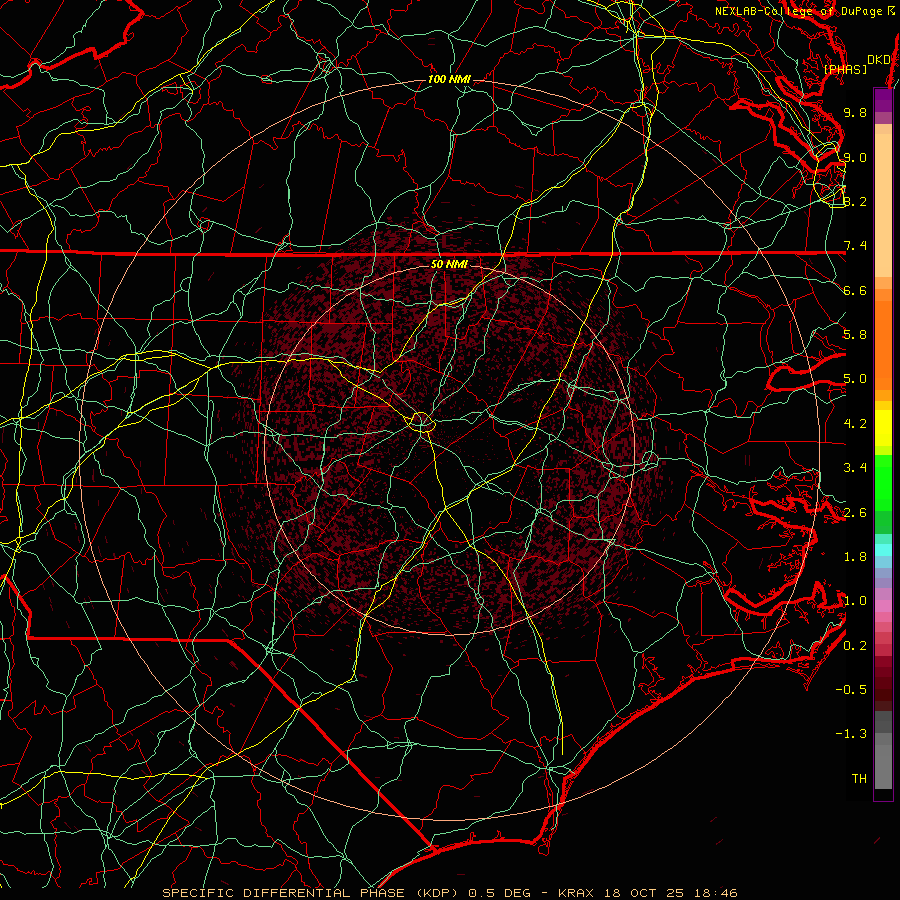Click the 2.6 scale value
This screenshot has width=900, height=900.
point(855,513)
